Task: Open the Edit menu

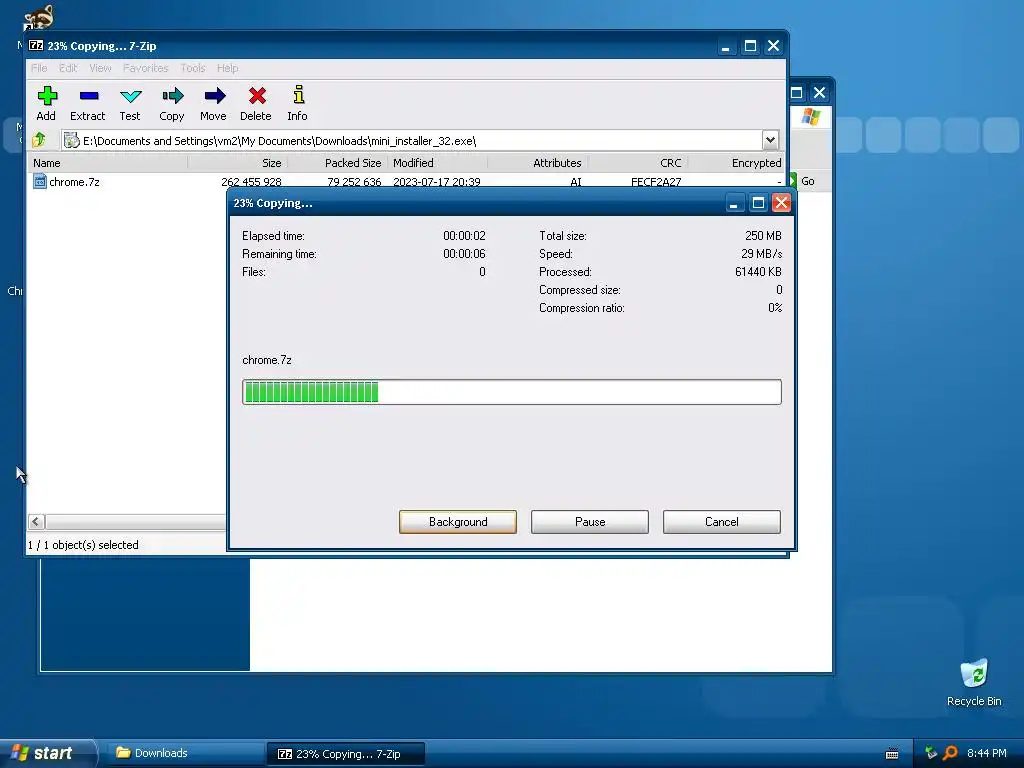Action: tap(67, 68)
